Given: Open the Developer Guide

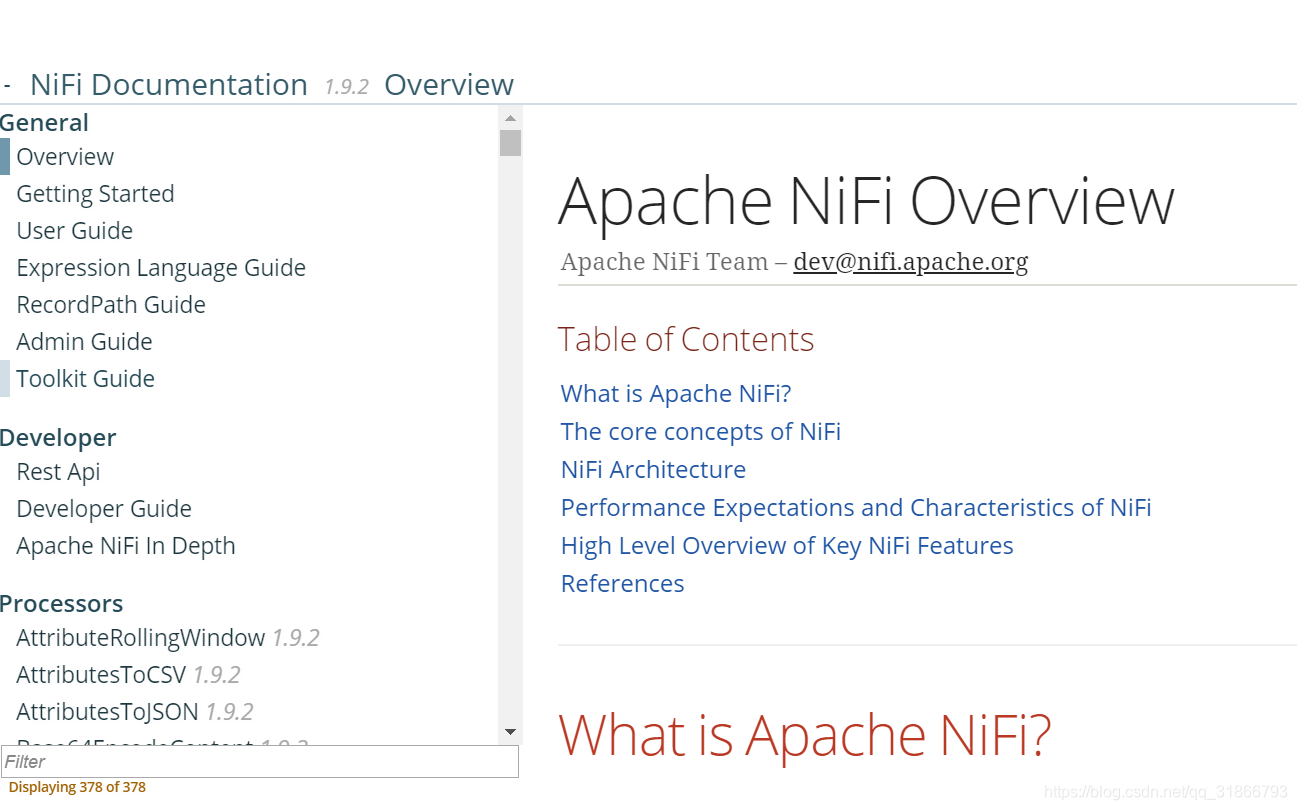Looking at the screenshot, I should pyautogui.click(x=104, y=509).
